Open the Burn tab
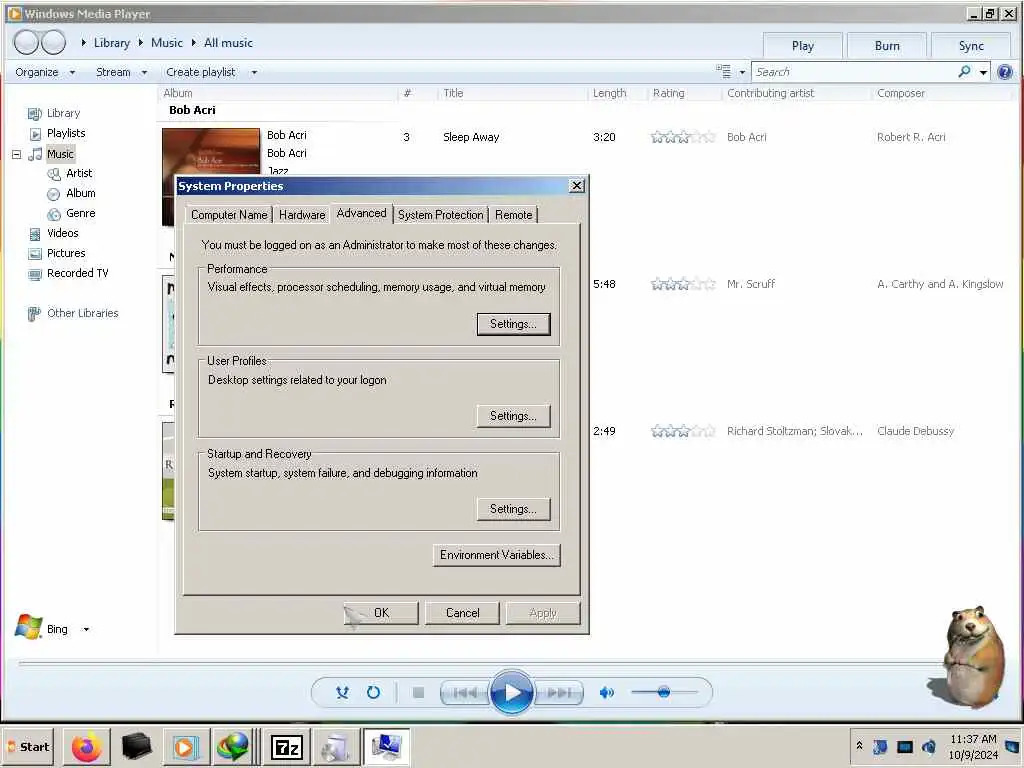 coord(887,46)
